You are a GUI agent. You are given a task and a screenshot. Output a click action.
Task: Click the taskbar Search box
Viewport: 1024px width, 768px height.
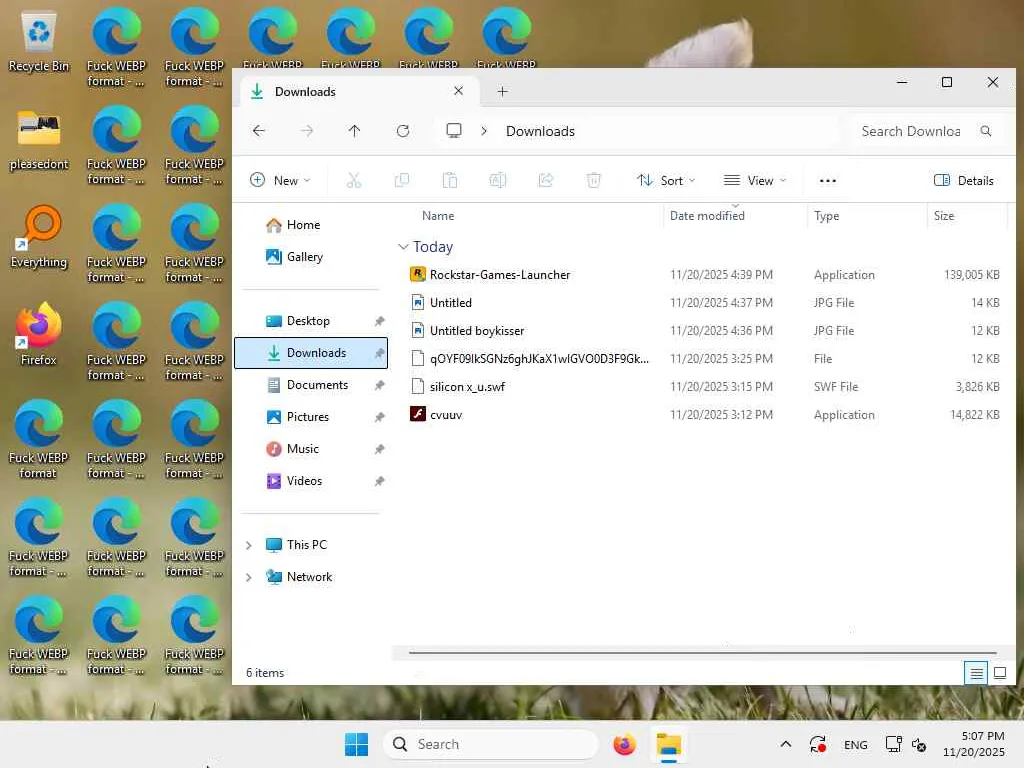coord(491,744)
